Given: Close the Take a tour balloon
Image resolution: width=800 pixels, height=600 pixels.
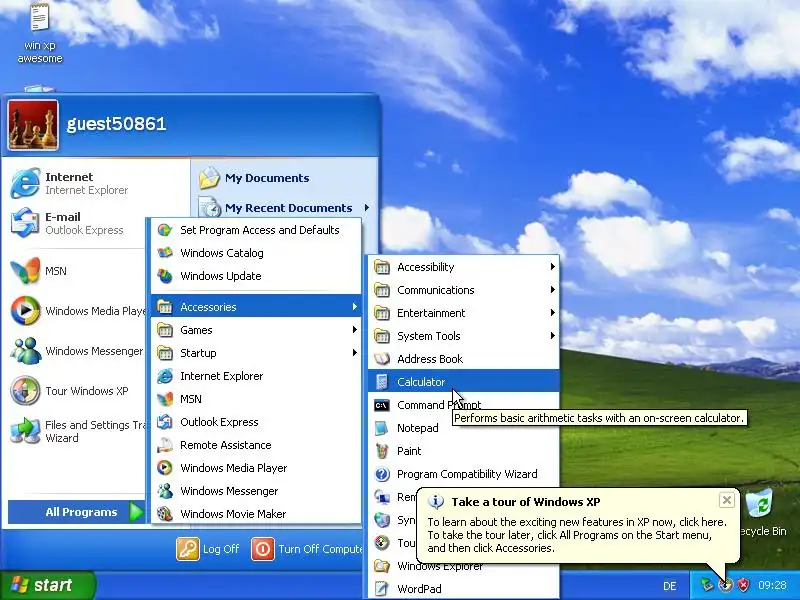Looking at the screenshot, I should [x=727, y=500].
